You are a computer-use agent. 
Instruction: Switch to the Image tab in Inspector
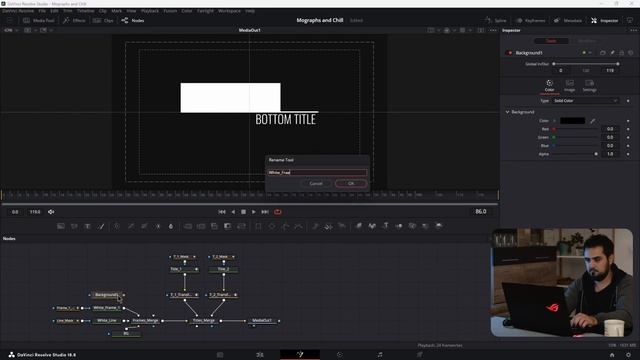tap(569, 86)
